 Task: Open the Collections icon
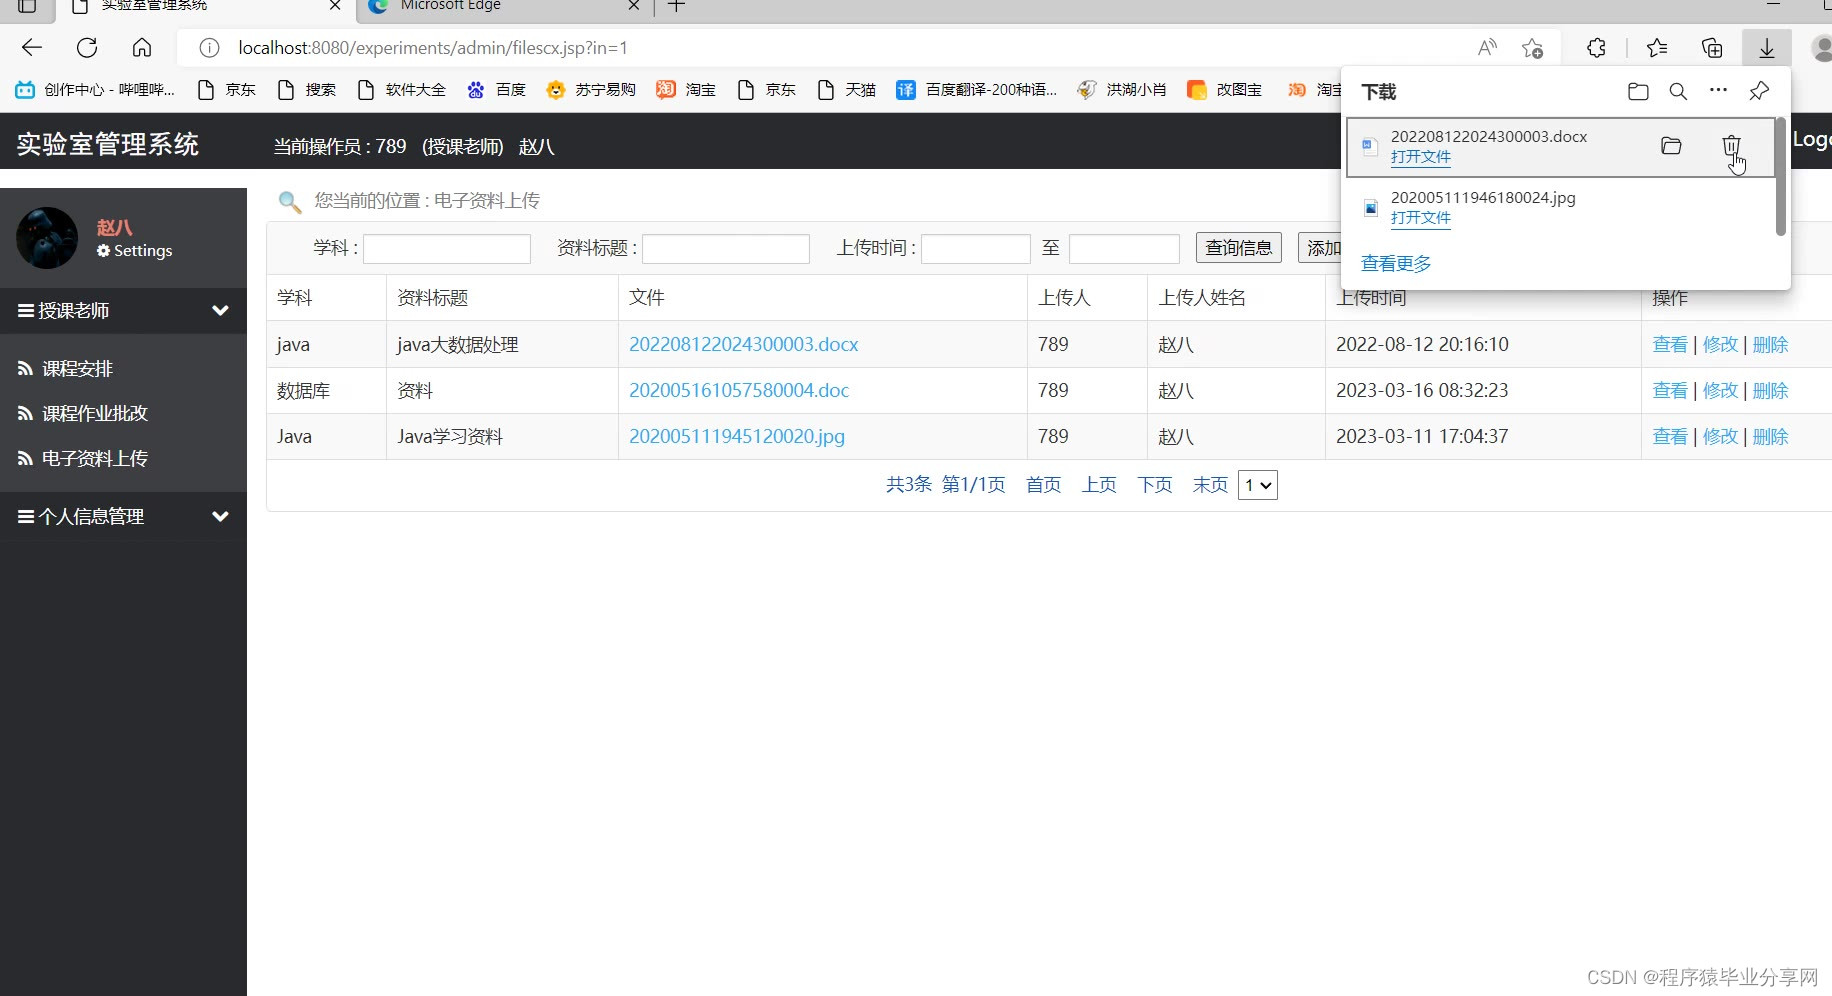click(x=1712, y=47)
